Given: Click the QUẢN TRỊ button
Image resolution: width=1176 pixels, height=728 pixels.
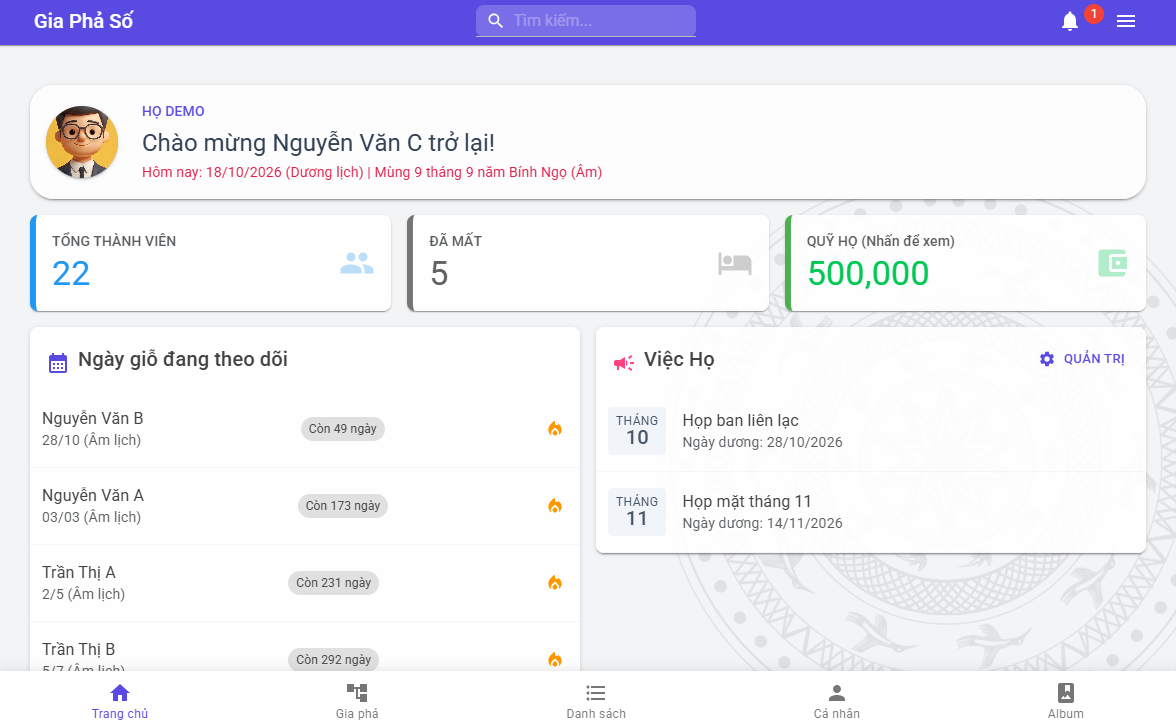Looking at the screenshot, I should click(x=1082, y=359).
